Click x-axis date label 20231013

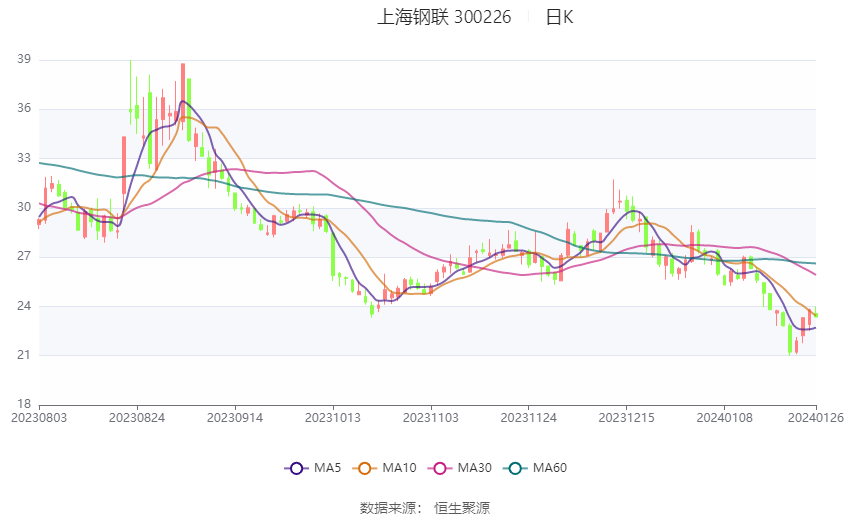[x=333, y=418]
